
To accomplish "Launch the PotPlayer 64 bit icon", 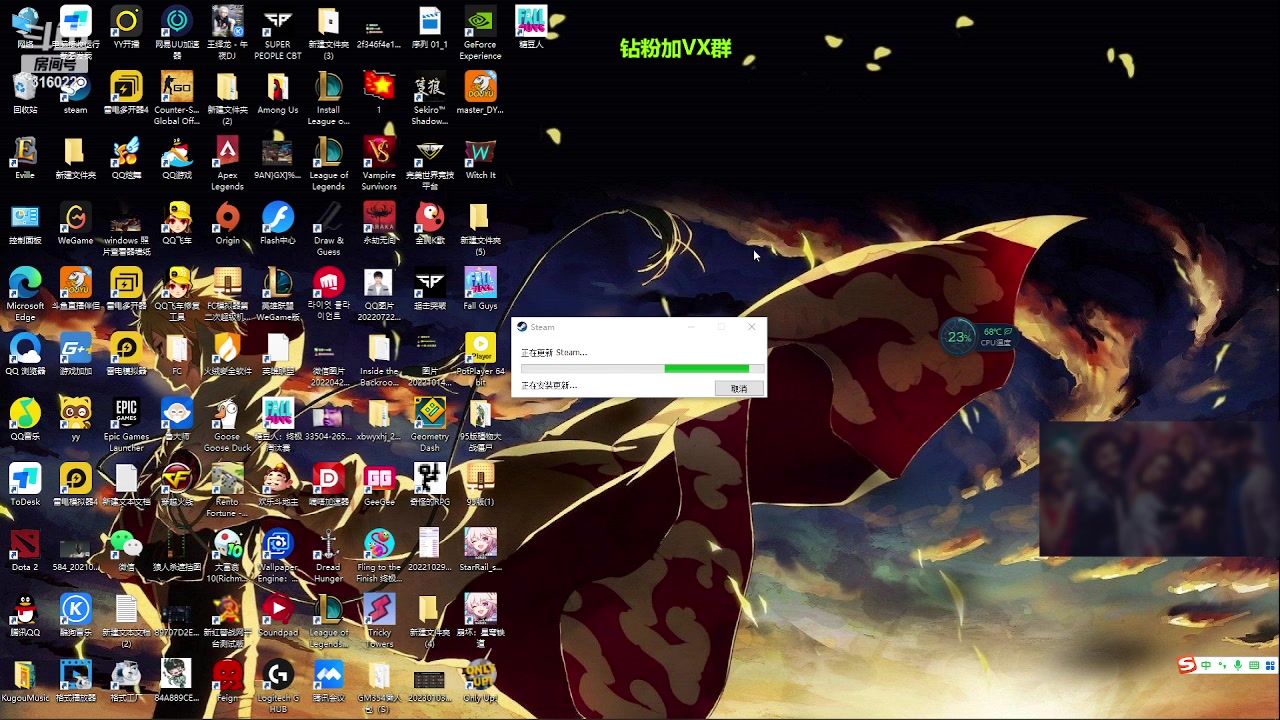I will point(480,359).
